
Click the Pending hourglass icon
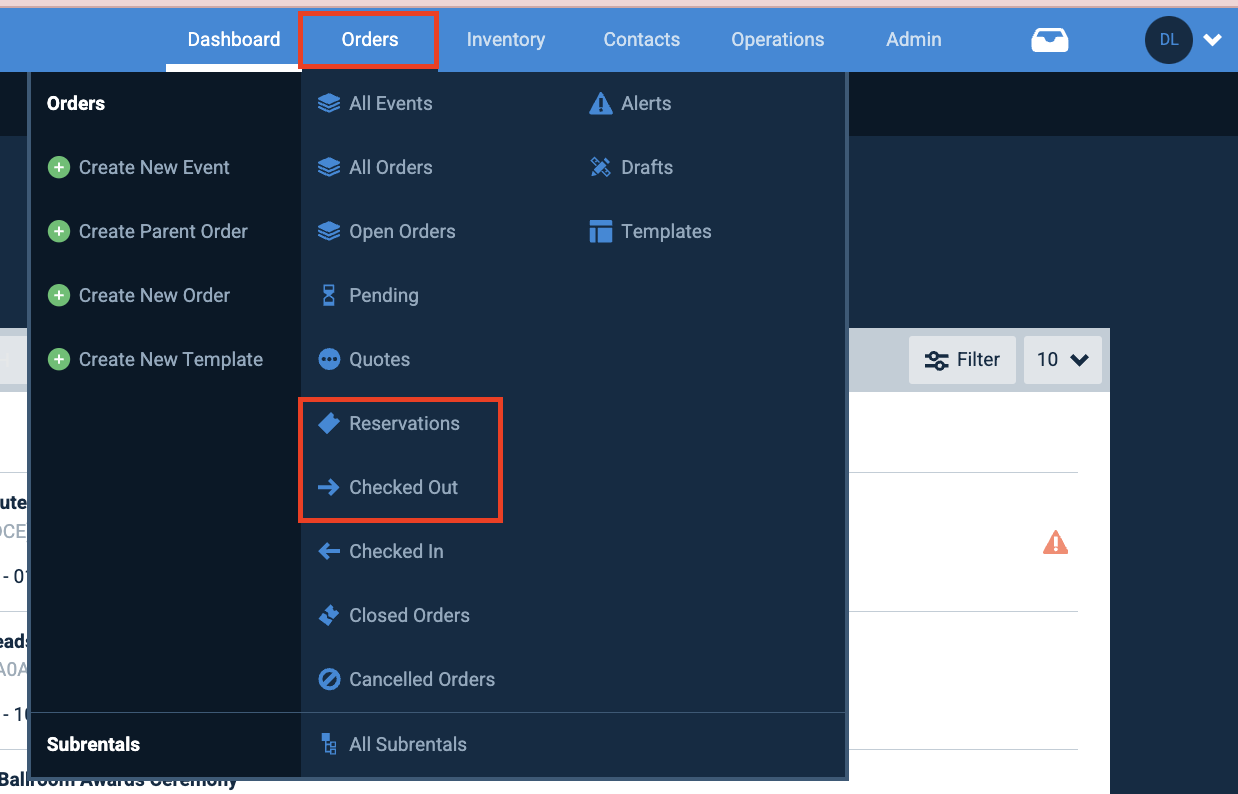pos(329,295)
